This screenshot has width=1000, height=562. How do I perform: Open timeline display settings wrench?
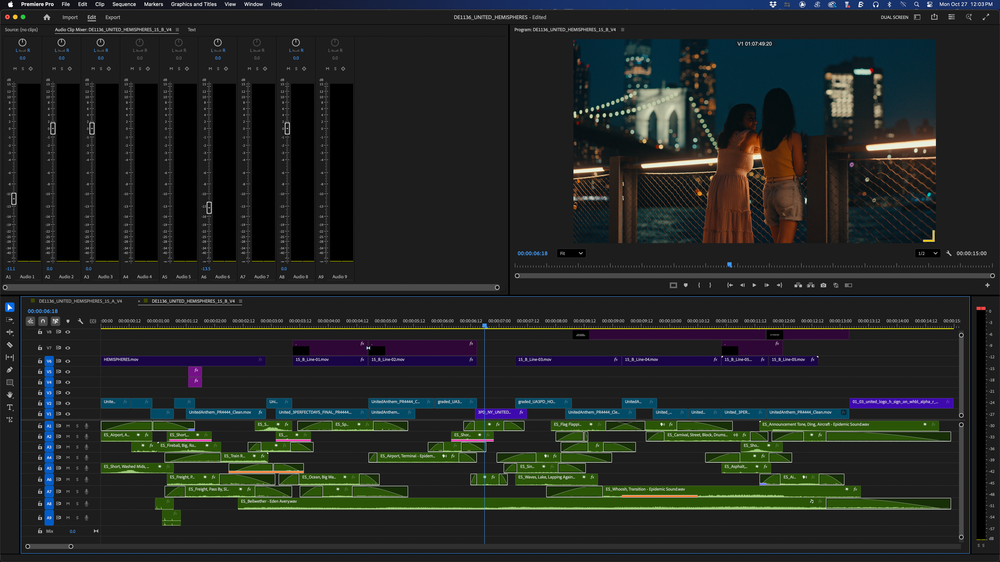80,322
